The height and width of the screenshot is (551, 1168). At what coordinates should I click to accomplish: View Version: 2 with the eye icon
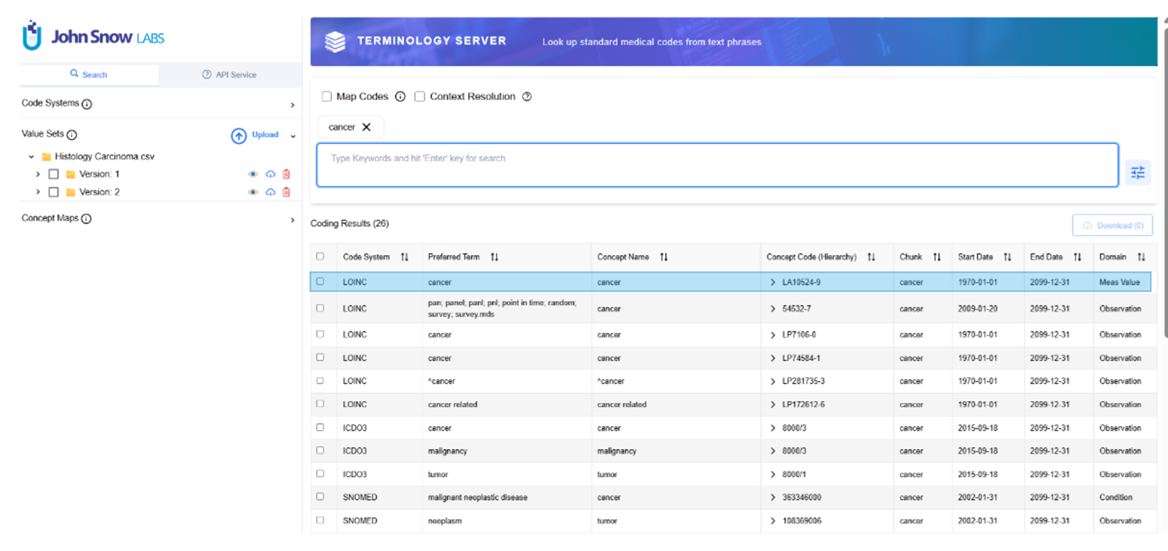click(253, 192)
